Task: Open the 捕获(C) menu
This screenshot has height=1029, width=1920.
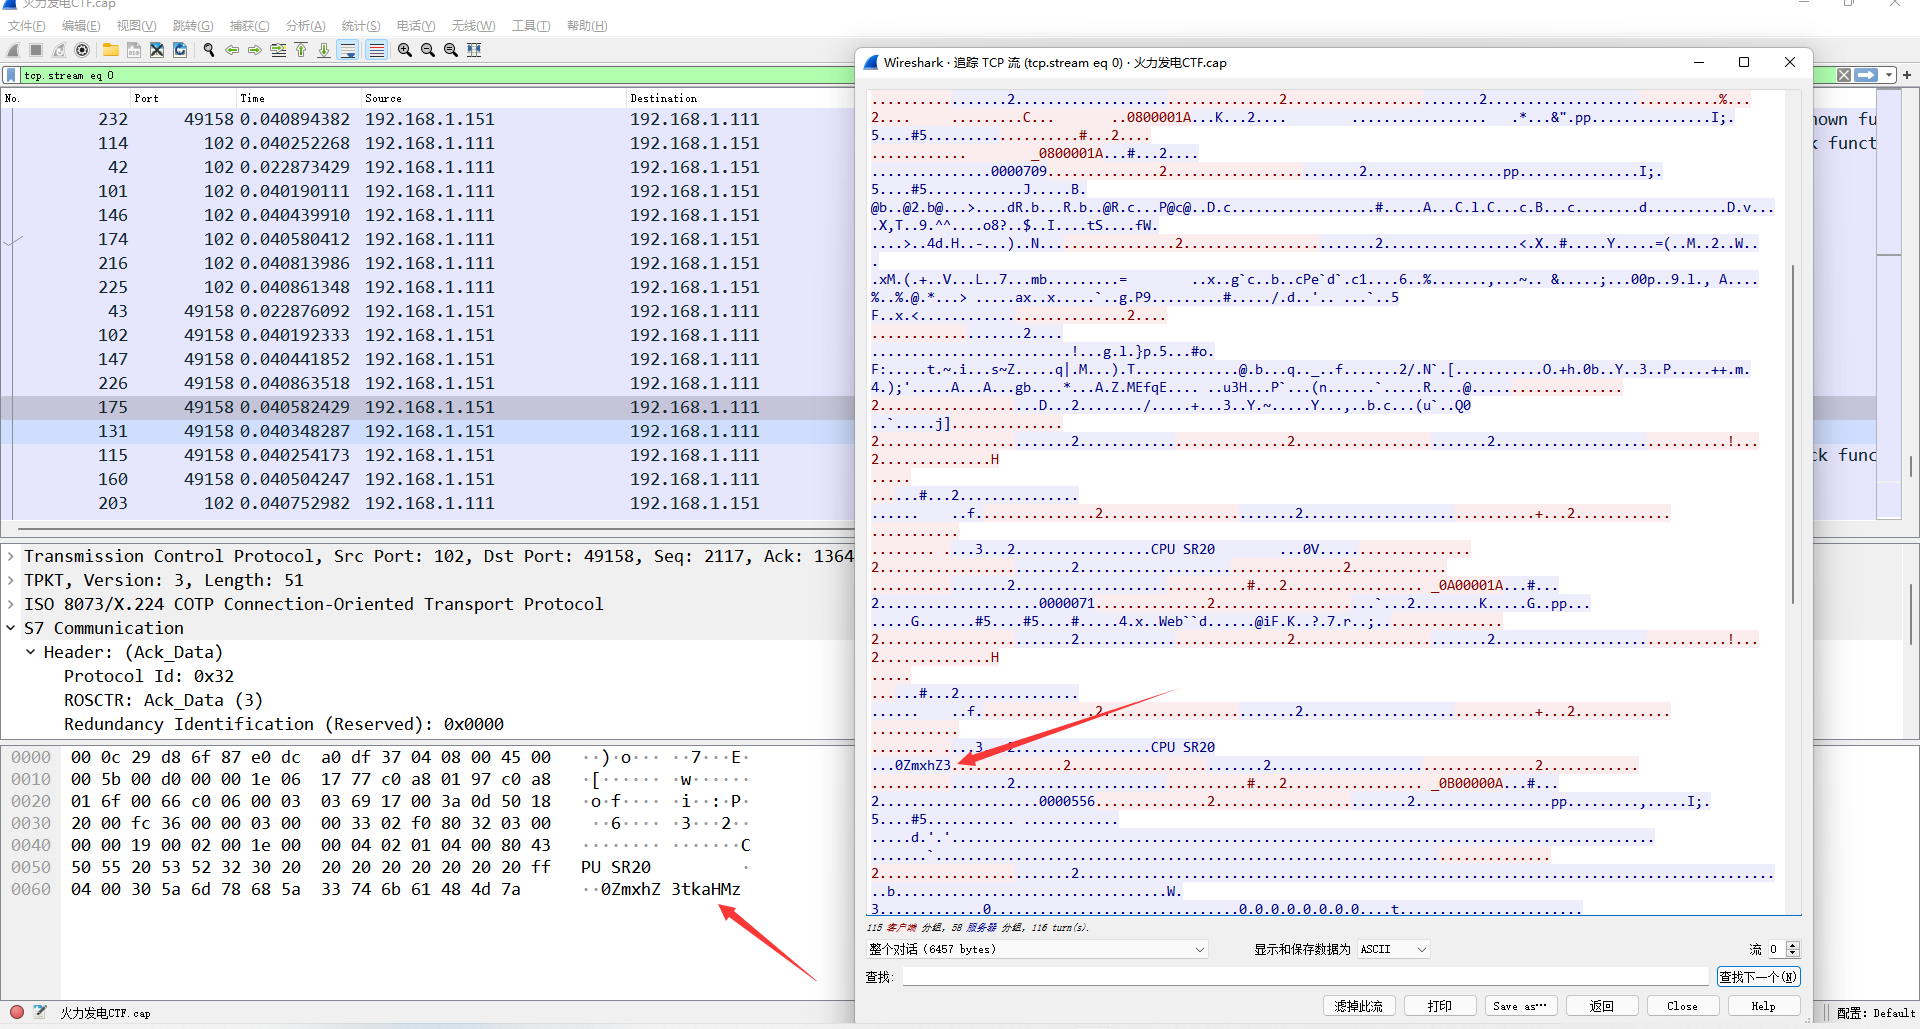Action: tap(249, 26)
